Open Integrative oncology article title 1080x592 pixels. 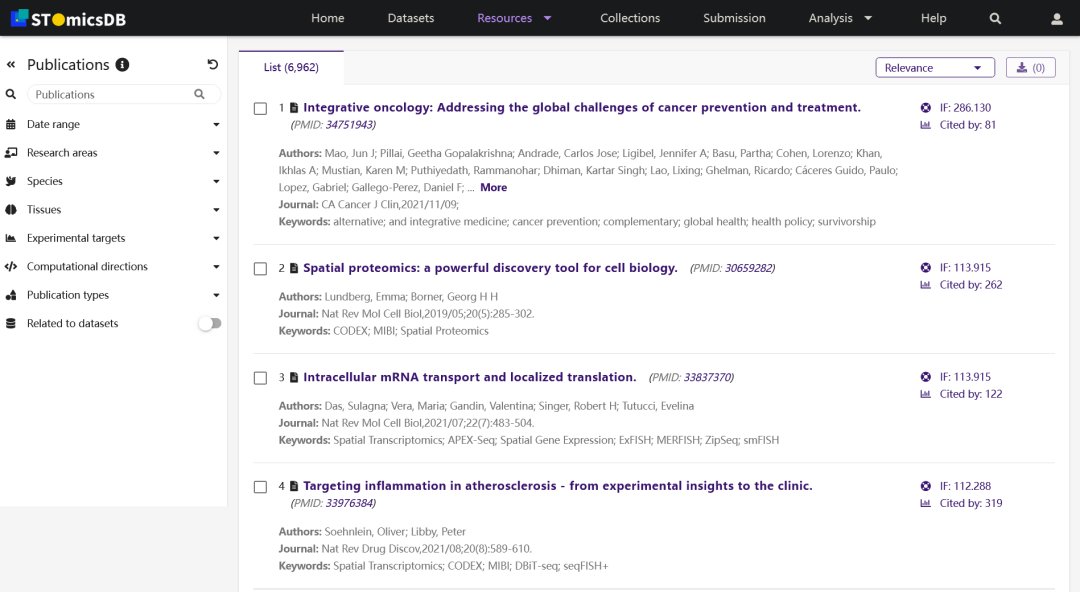coord(582,108)
